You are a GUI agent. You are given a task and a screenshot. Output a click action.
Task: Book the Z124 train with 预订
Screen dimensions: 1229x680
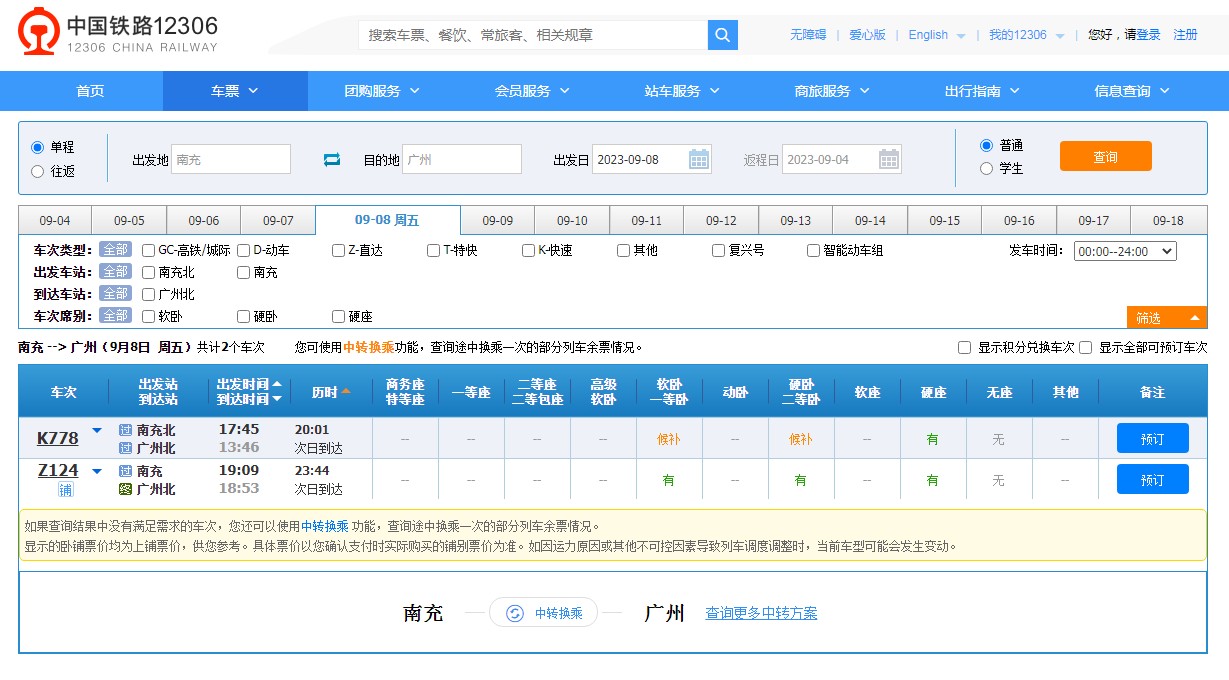[1152, 480]
